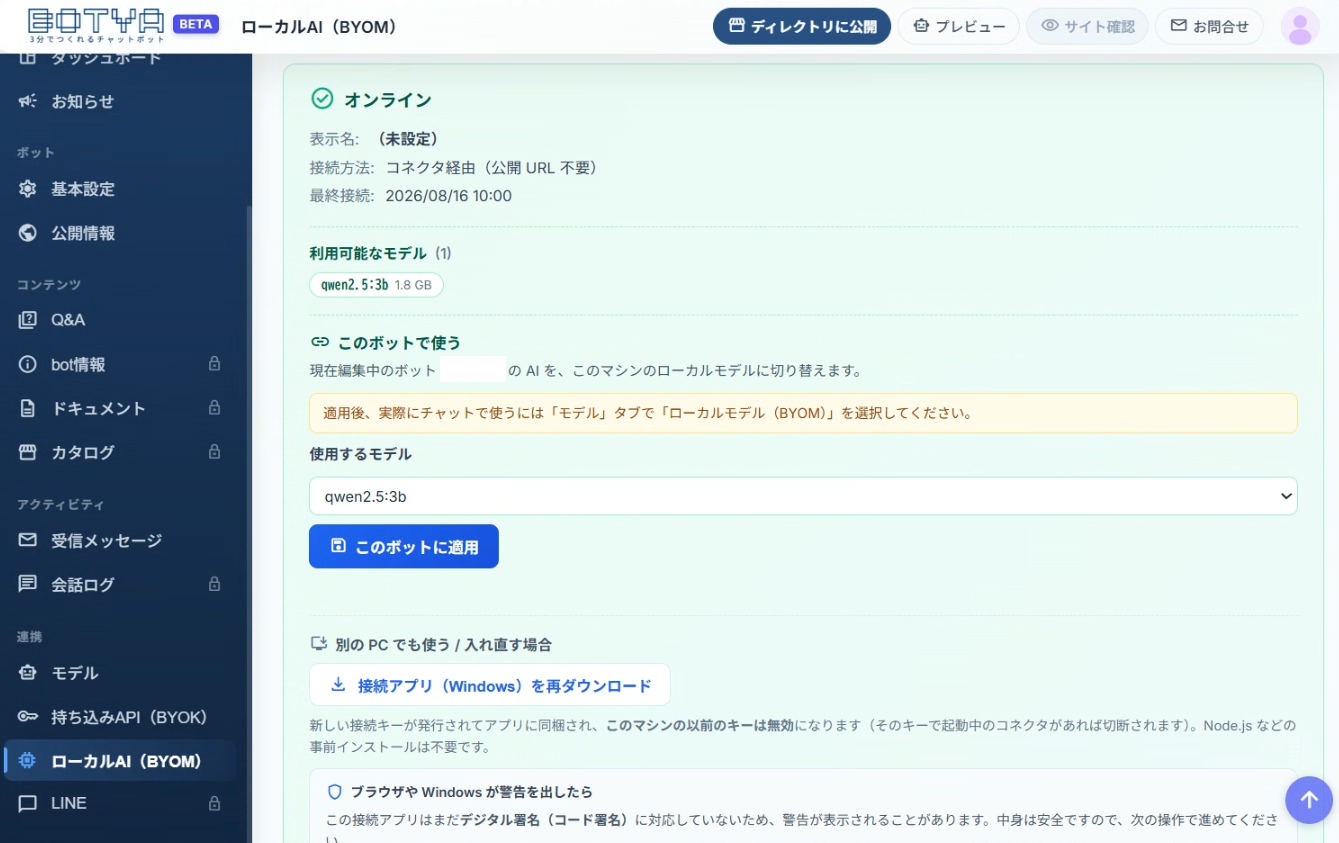Image resolution: width=1339 pixels, height=843 pixels.
Task: Click このボットに適用 button
Action: (404, 546)
